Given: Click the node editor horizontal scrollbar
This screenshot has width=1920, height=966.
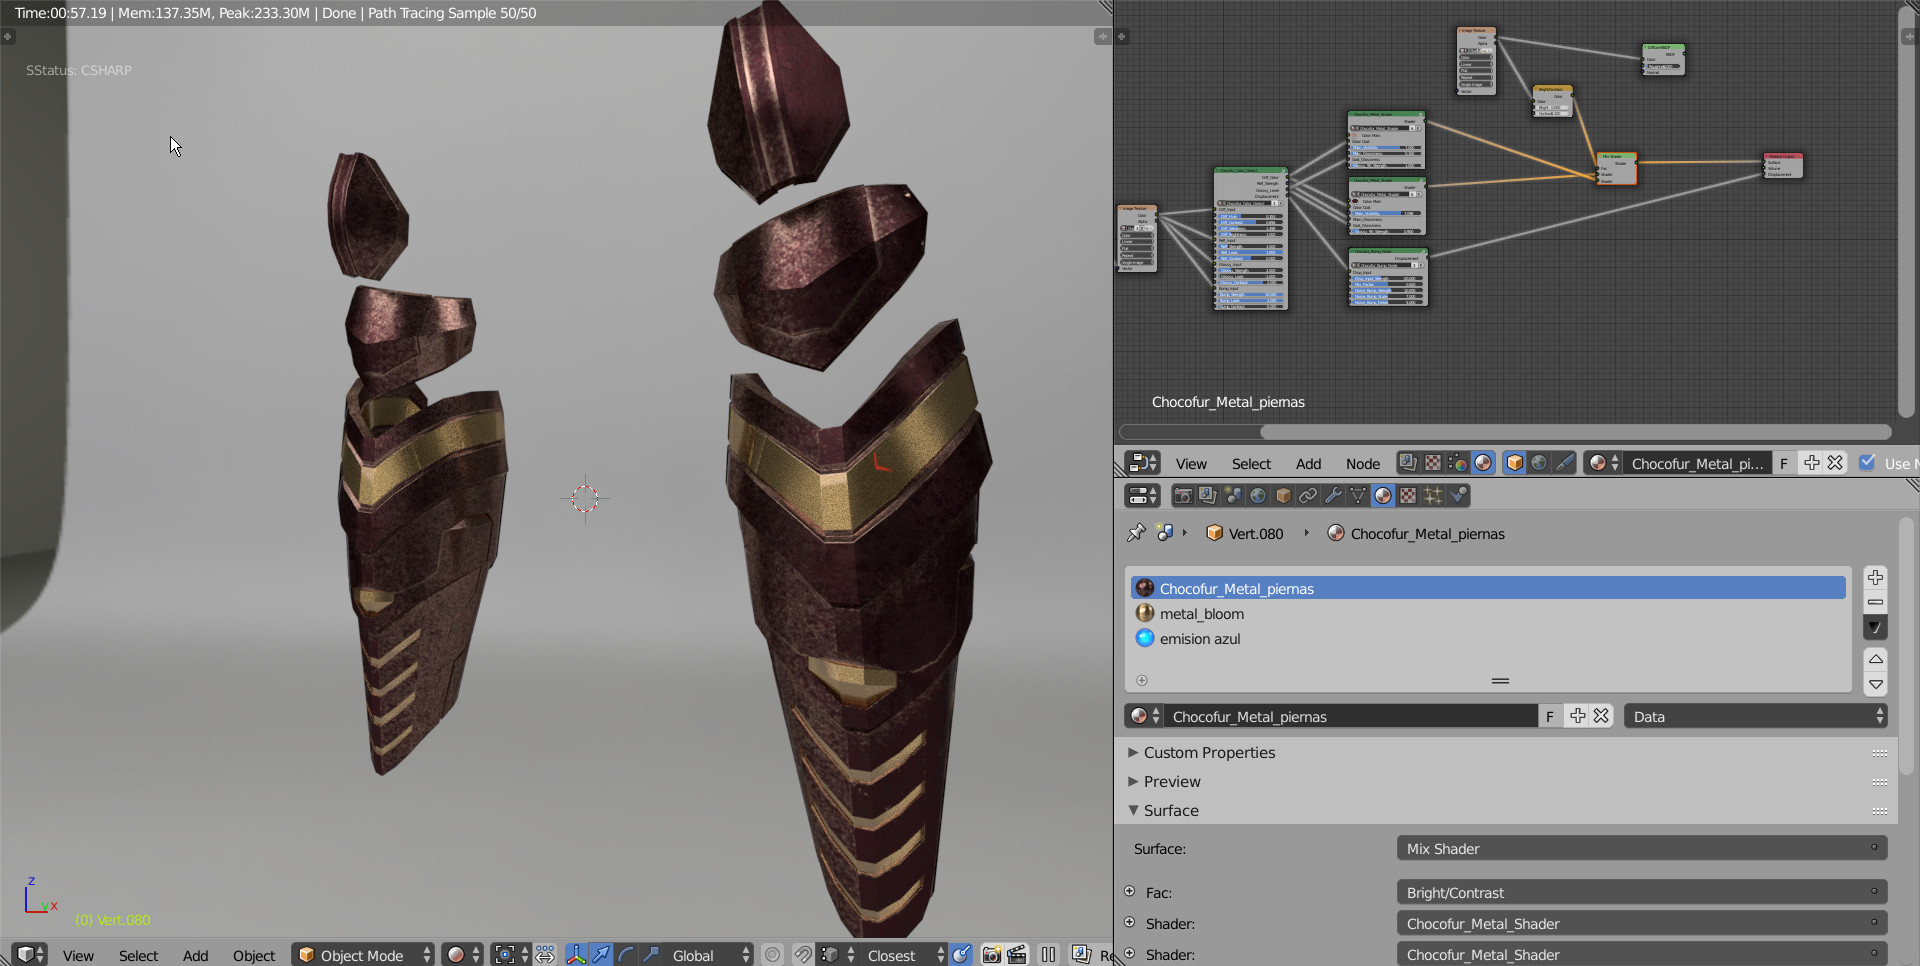Looking at the screenshot, I should pos(1575,432).
